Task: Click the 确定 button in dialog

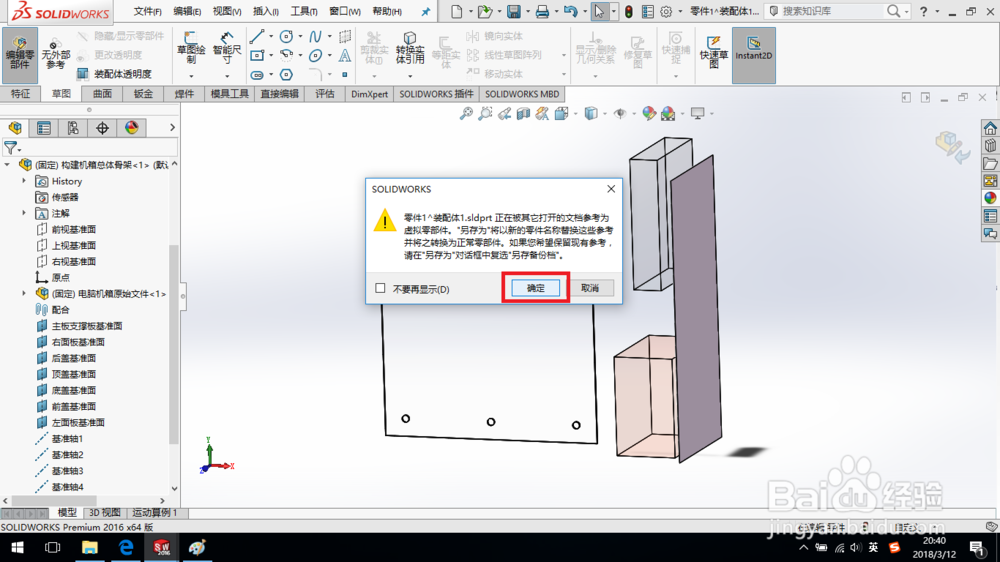Action: pos(536,288)
